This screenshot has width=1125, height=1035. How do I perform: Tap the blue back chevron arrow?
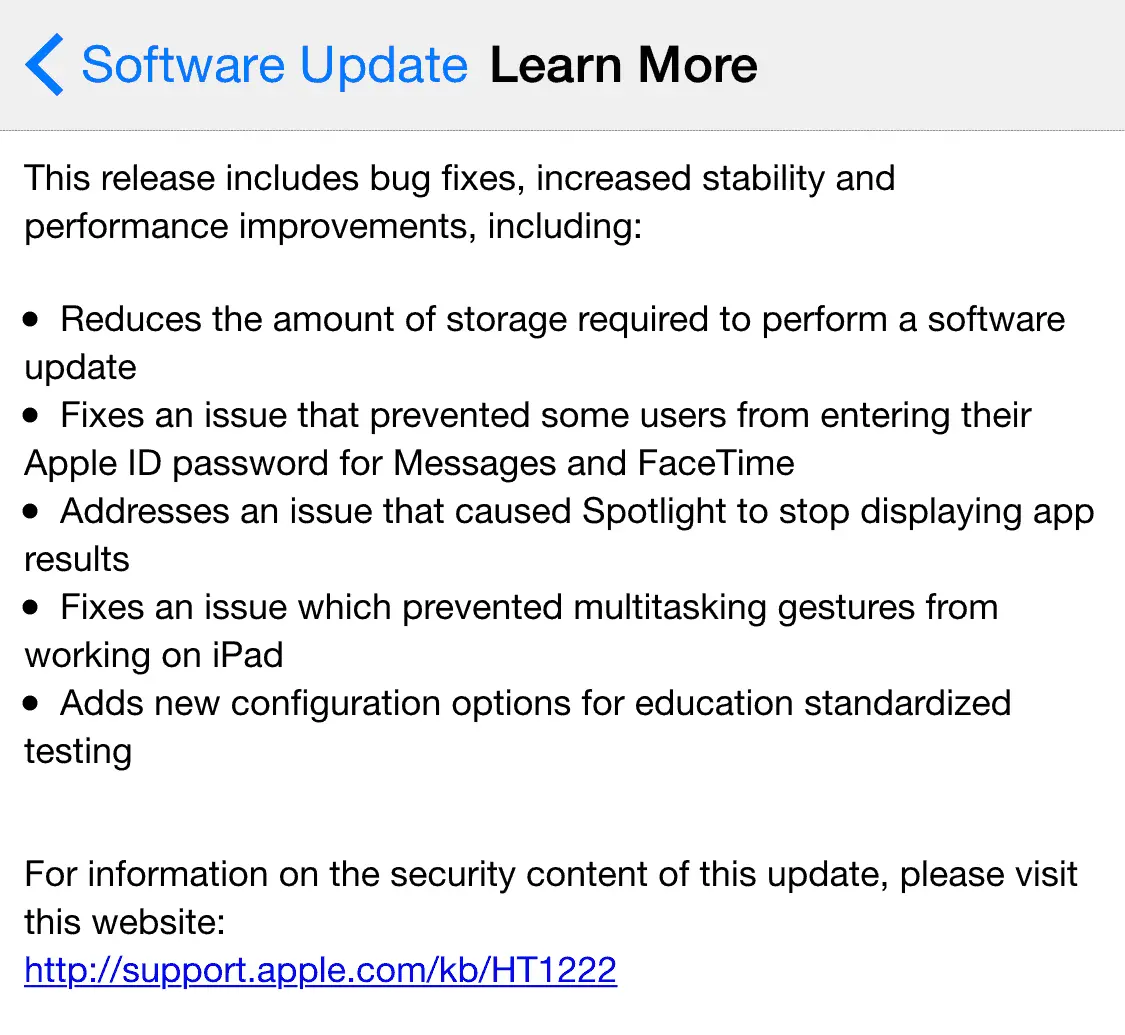[x=44, y=64]
